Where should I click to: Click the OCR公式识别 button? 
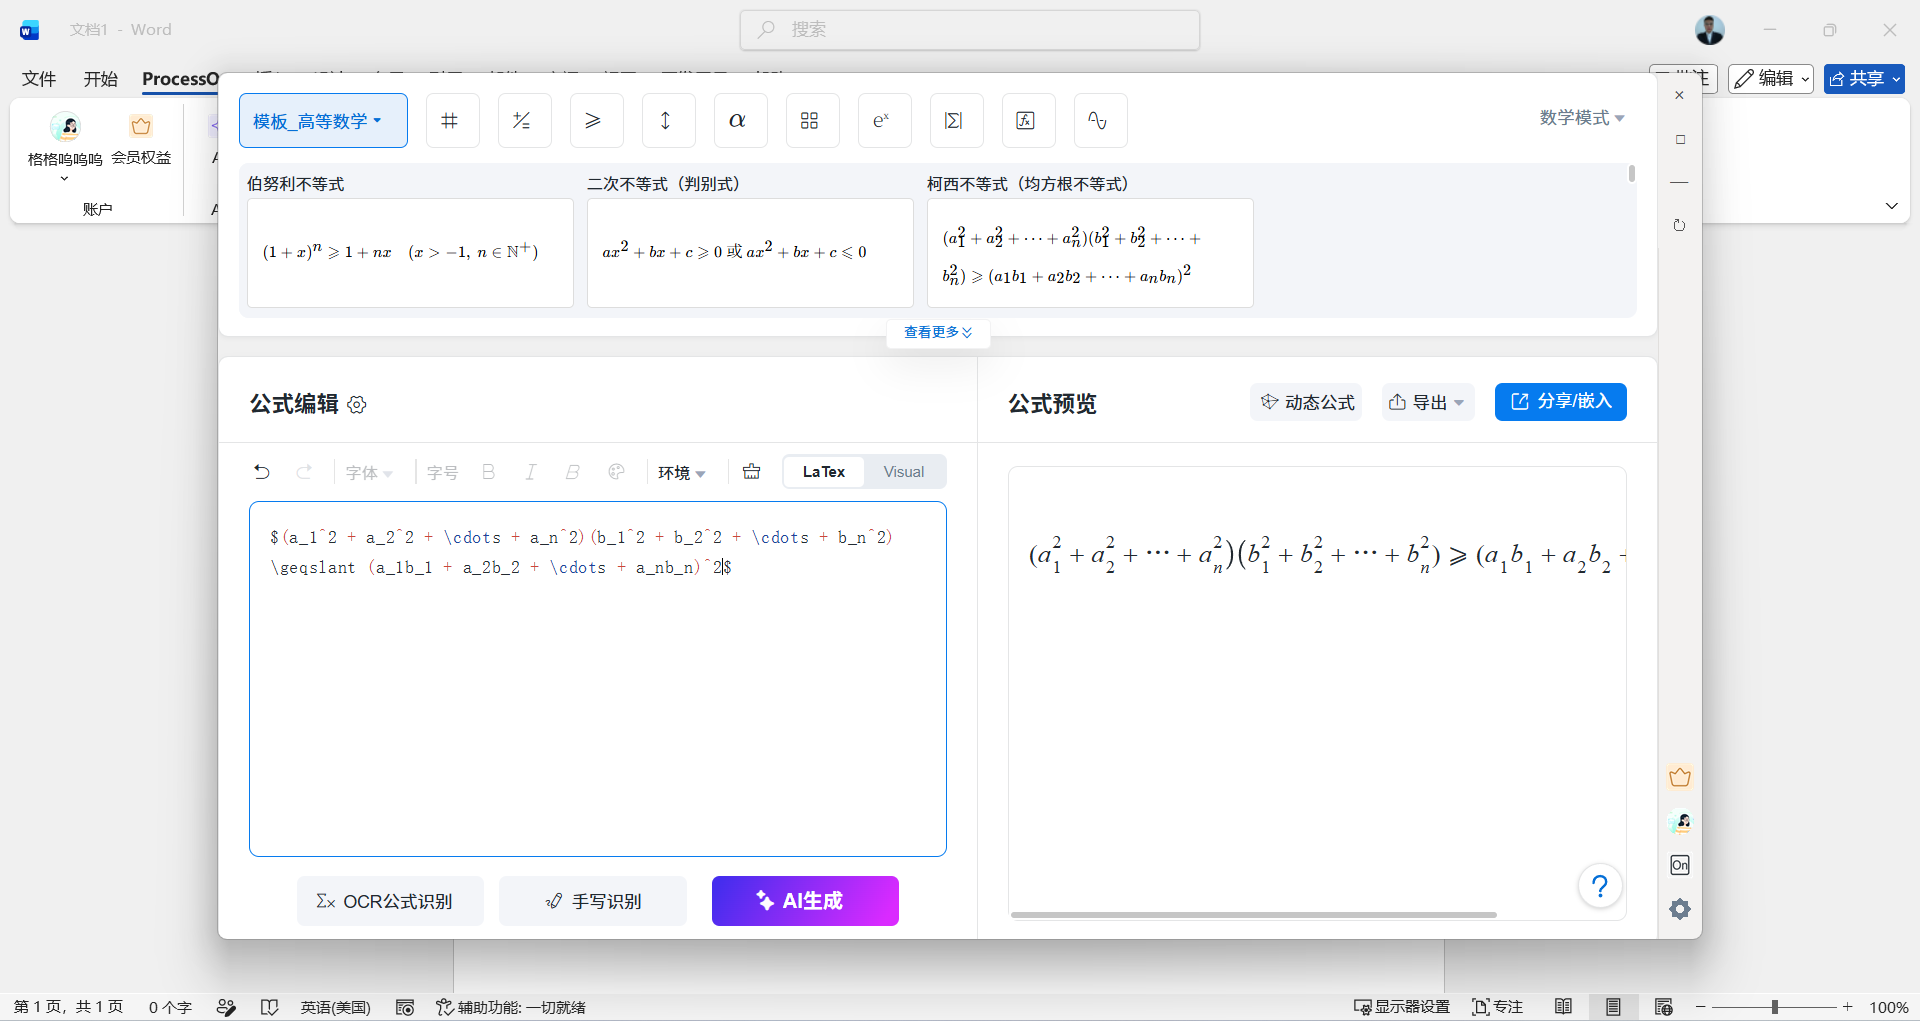point(390,901)
